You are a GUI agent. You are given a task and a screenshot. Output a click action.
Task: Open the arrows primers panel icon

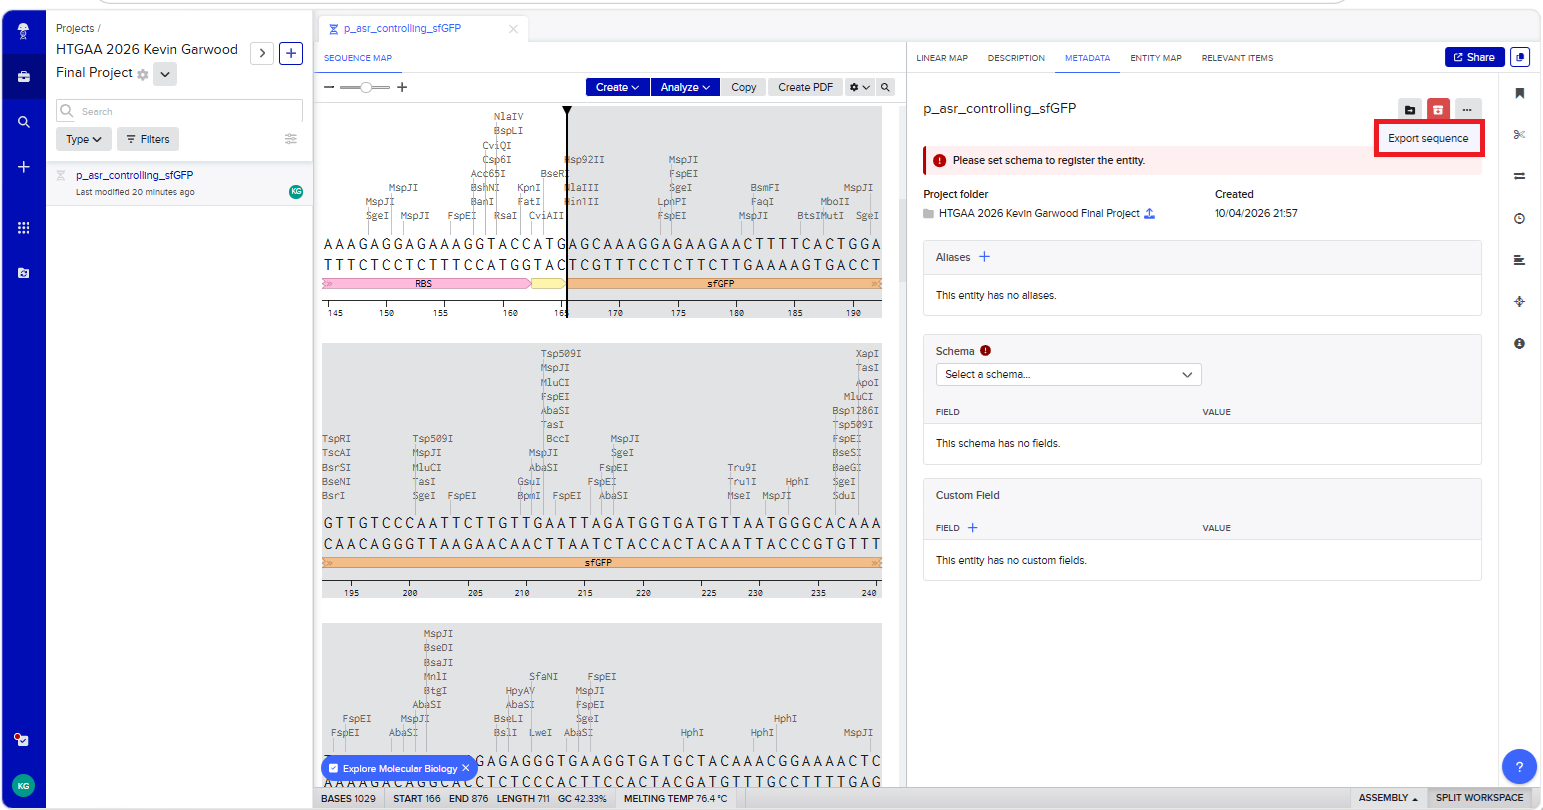click(1520, 176)
